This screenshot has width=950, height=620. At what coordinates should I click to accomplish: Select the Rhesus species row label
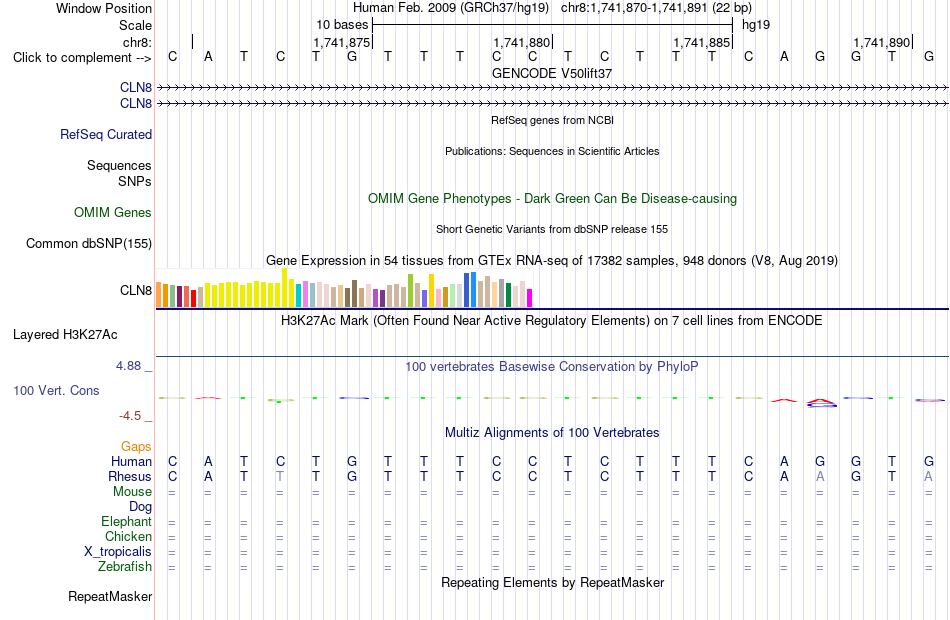pyautogui.click(x=130, y=477)
